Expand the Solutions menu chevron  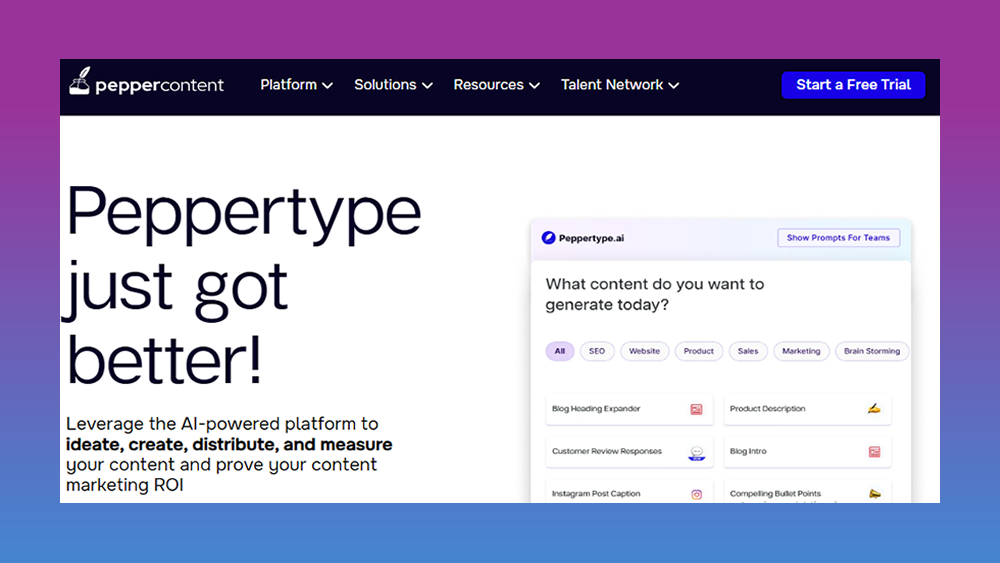coord(427,85)
